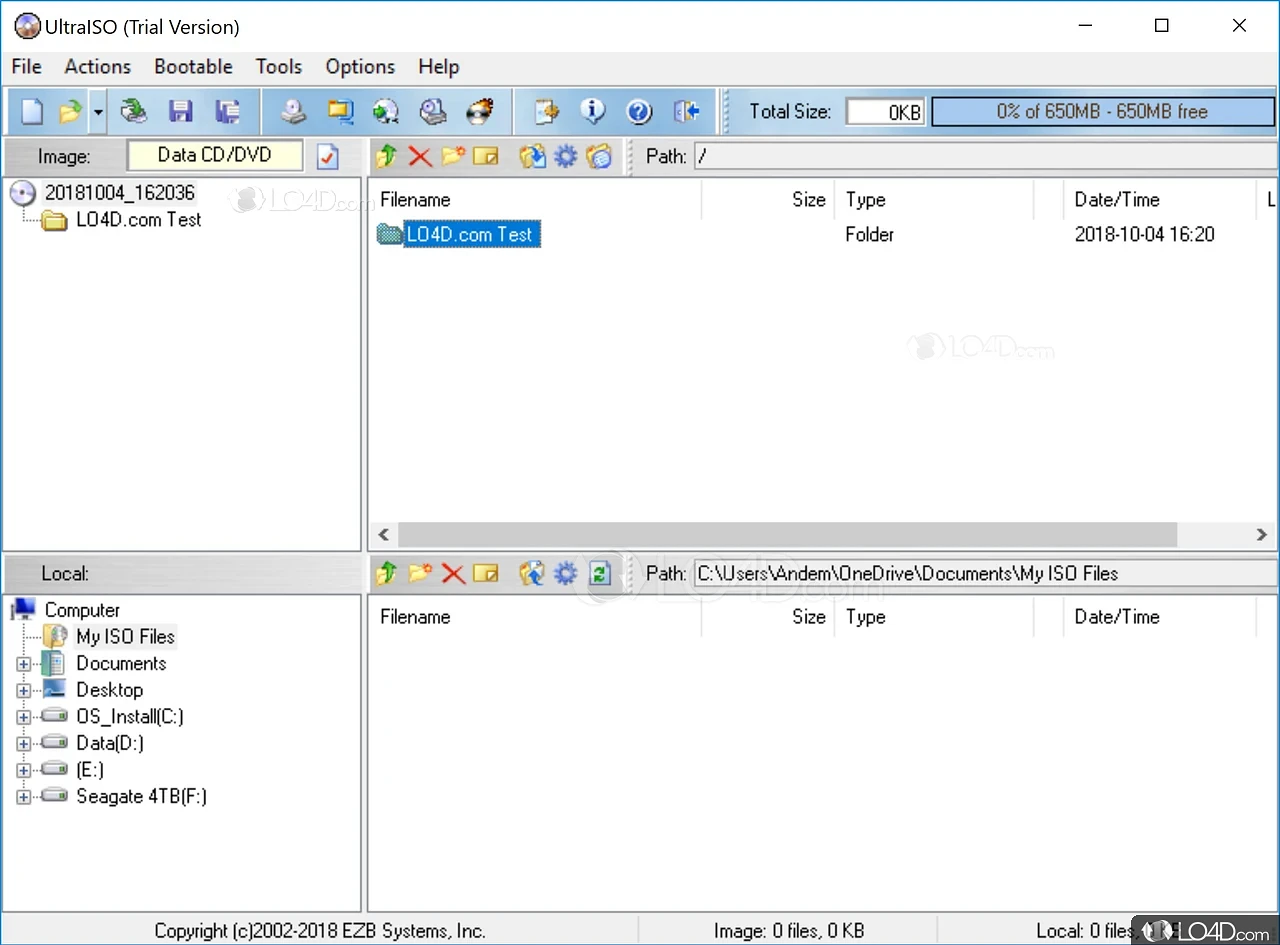Sort image pane by Size column

point(767,200)
